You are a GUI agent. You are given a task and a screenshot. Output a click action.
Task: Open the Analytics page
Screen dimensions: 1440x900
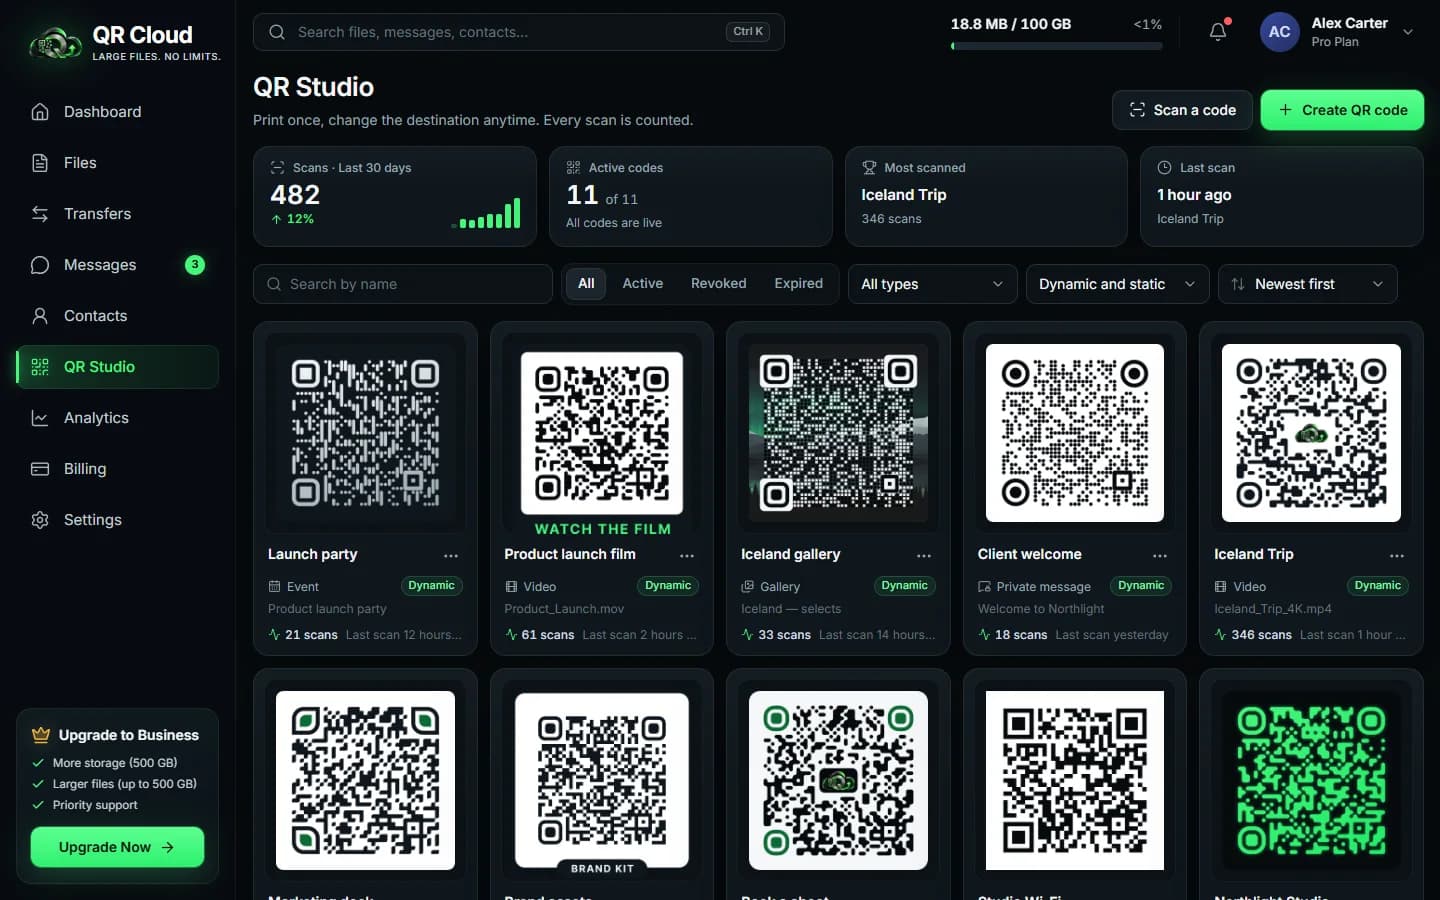click(x=118, y=418)
